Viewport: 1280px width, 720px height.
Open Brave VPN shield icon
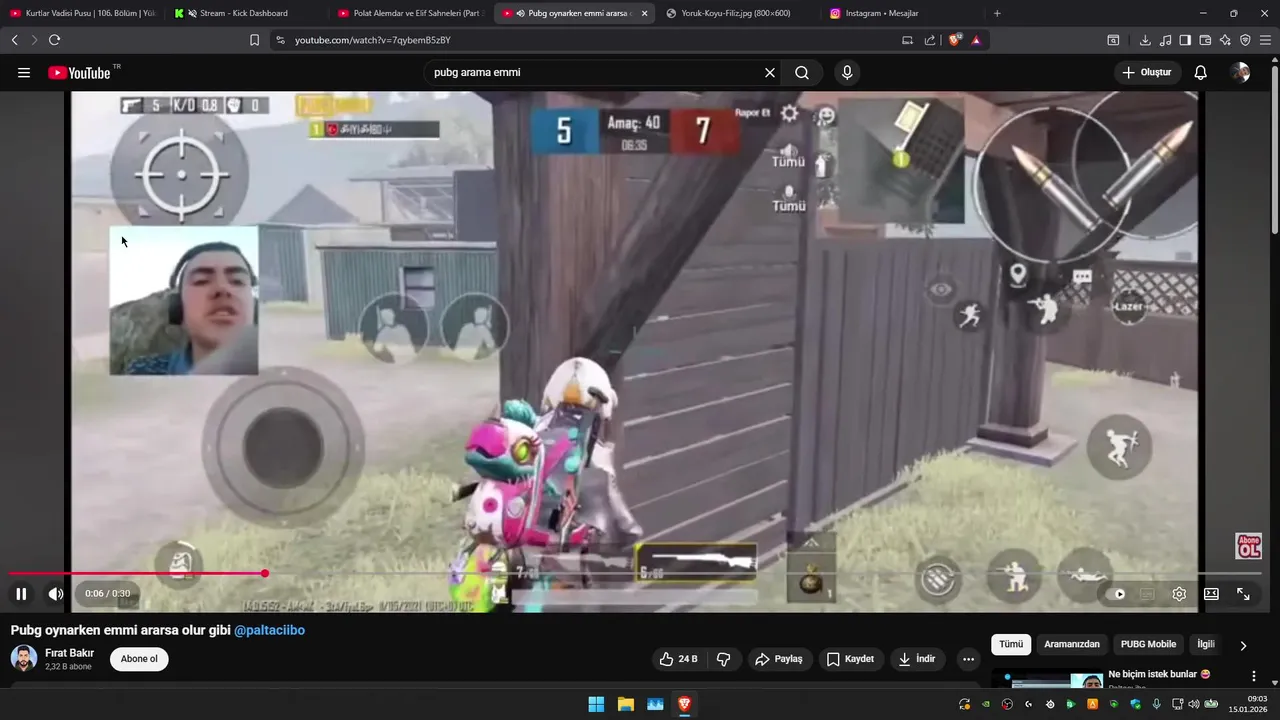1245,40
